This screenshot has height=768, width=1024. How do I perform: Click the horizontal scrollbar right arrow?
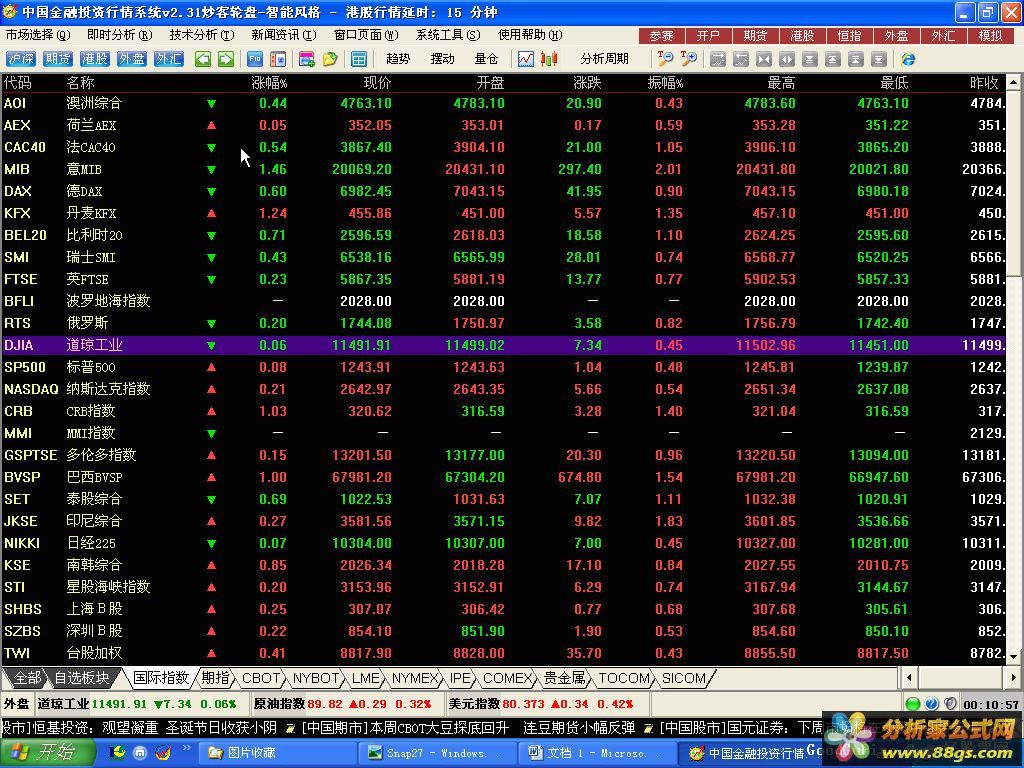coord(1014,678)
